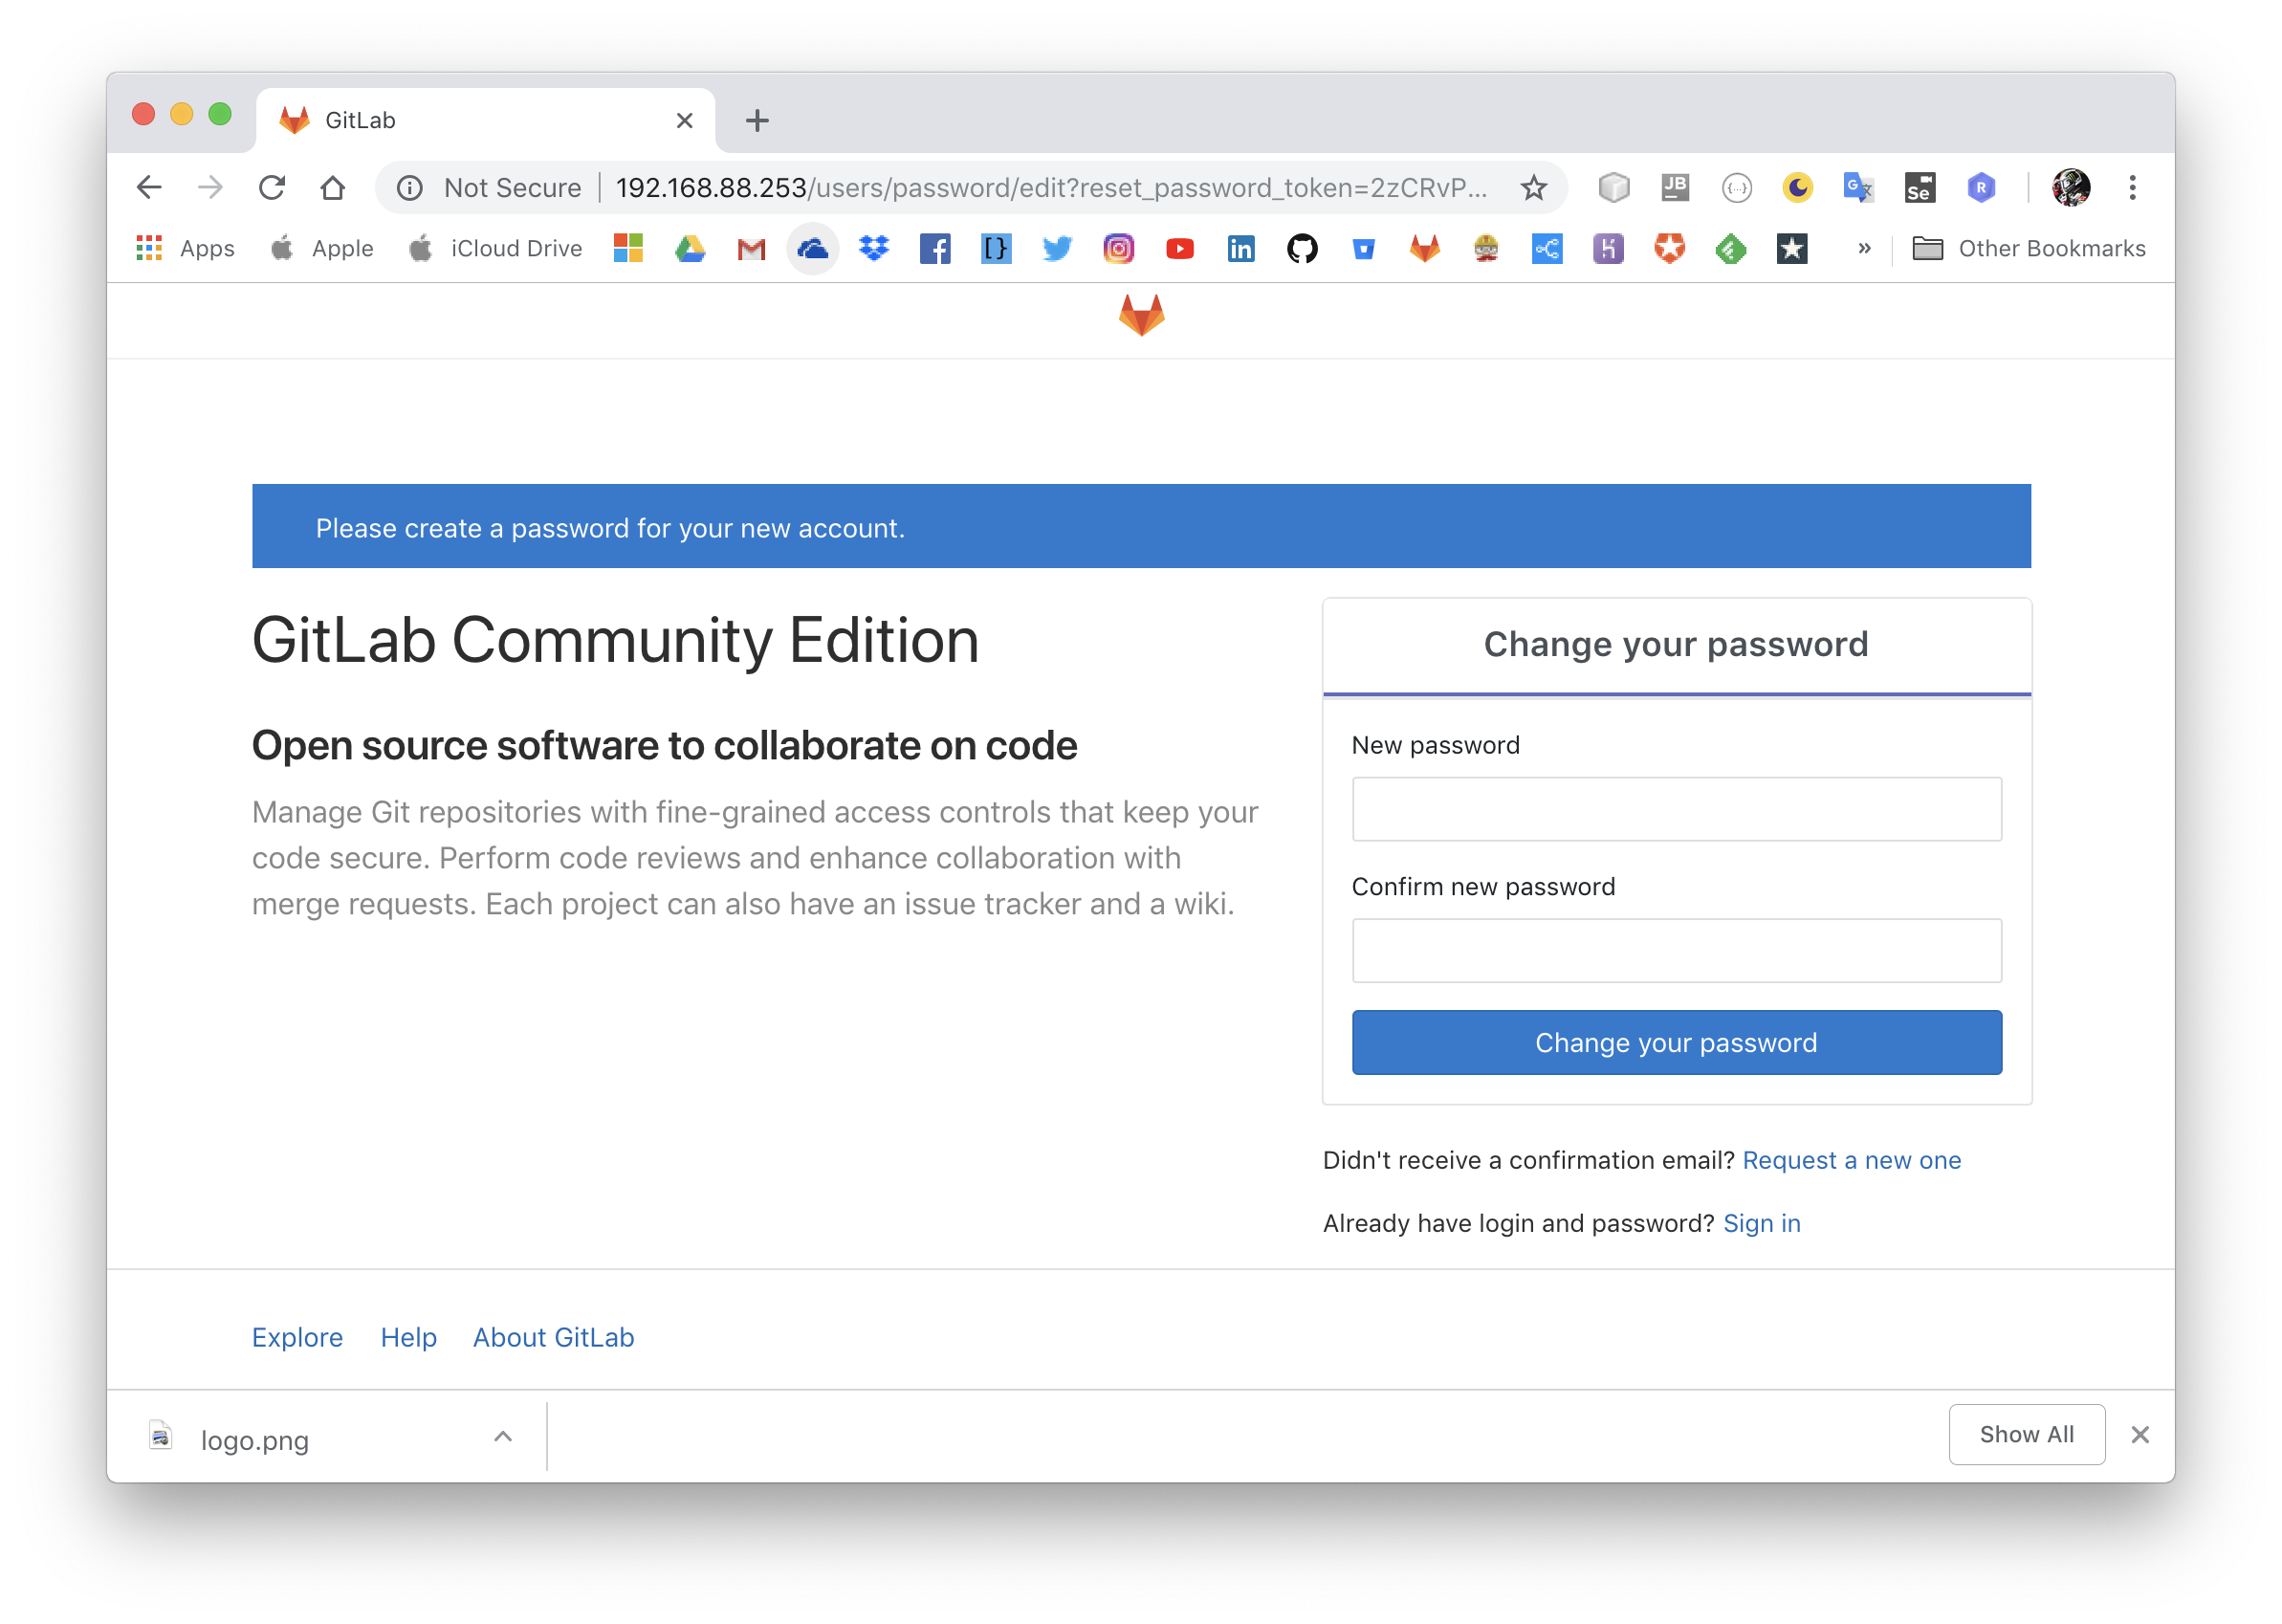Open a new browser tab
The width and height of the screenshot is (2282, 1624).
click(x=757, y=120)
